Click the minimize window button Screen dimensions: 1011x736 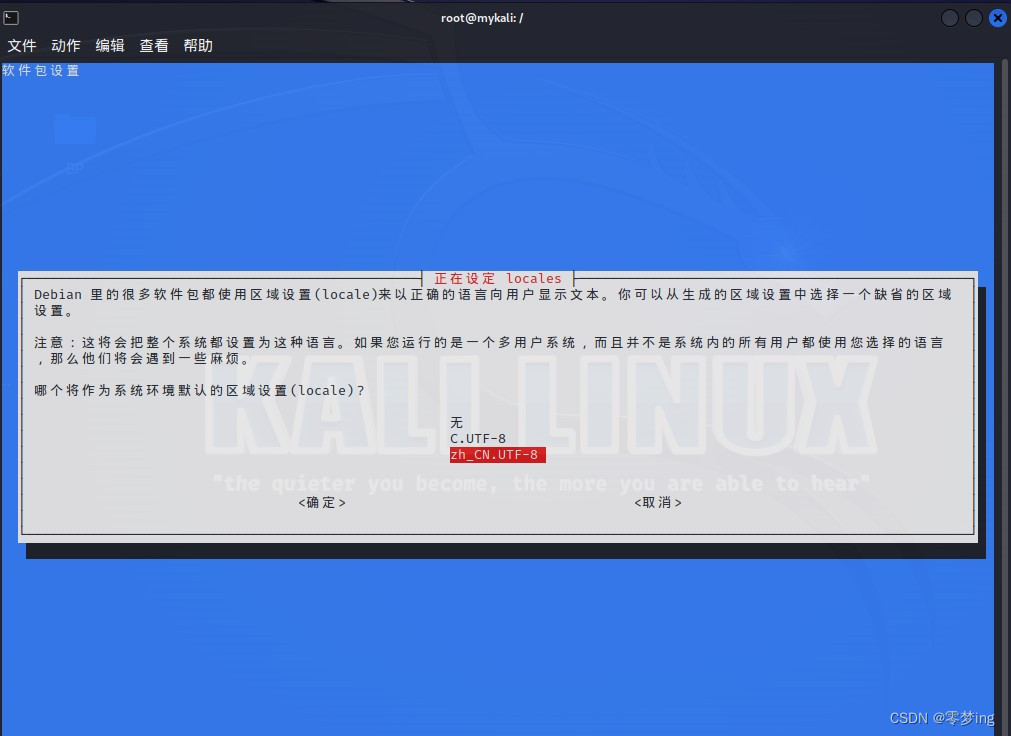950,18
